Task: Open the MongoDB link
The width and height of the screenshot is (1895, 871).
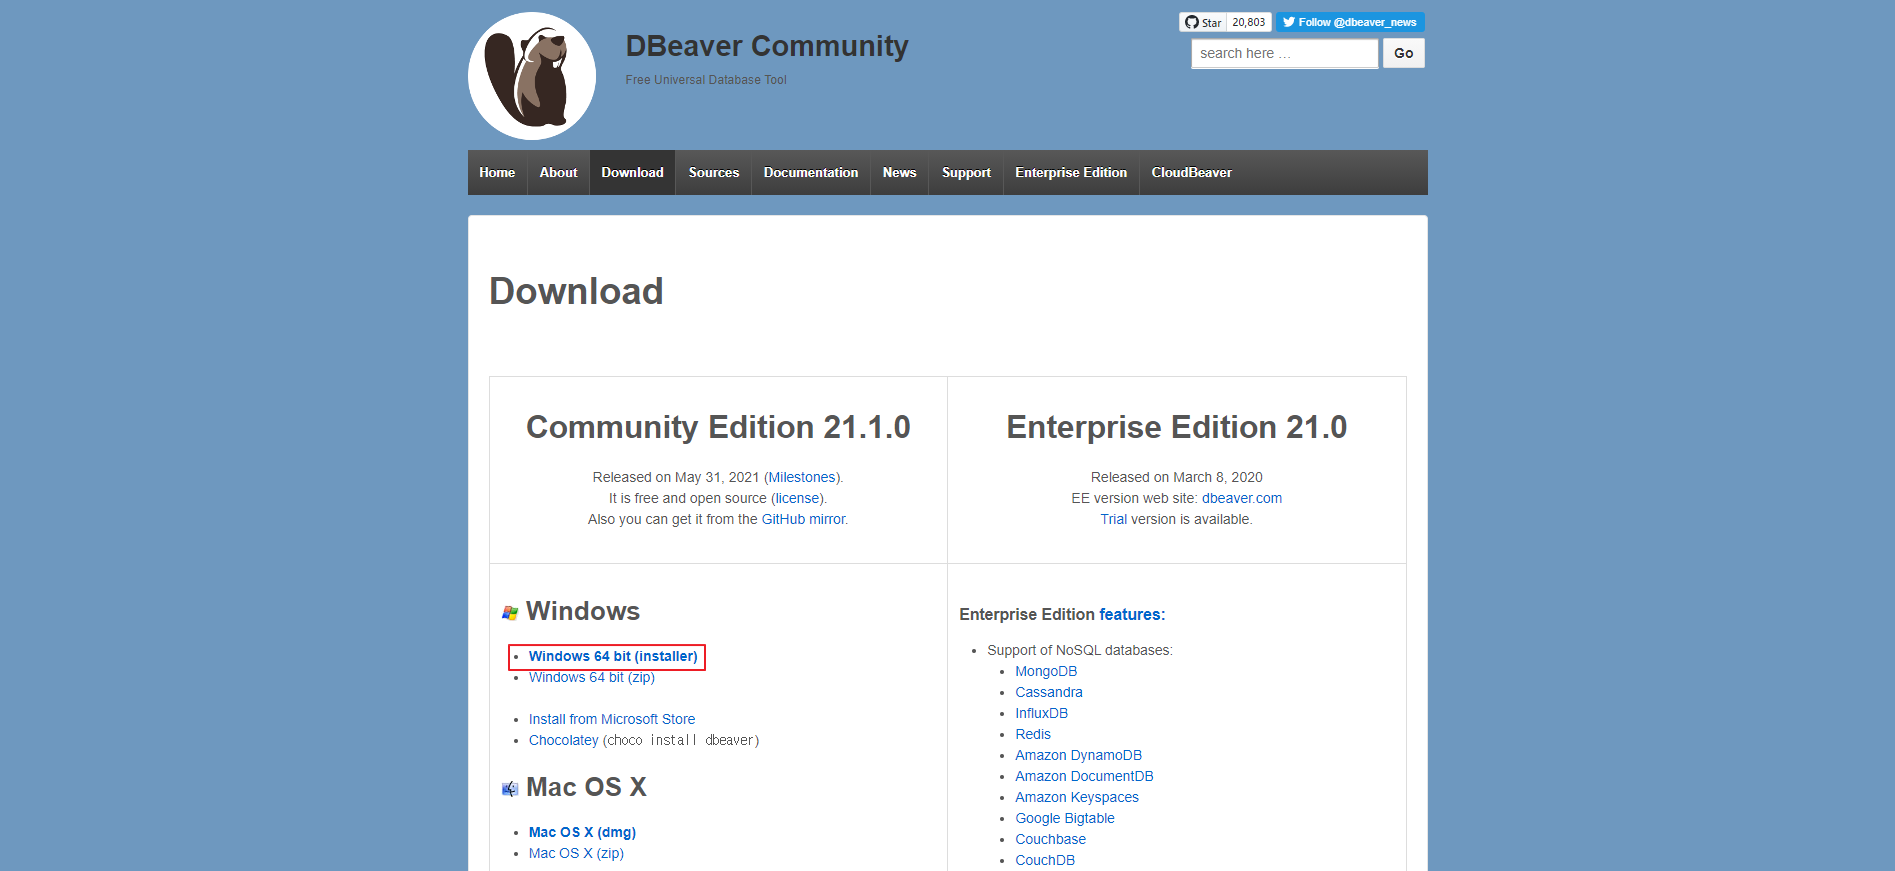Action: coord(1046,671)
